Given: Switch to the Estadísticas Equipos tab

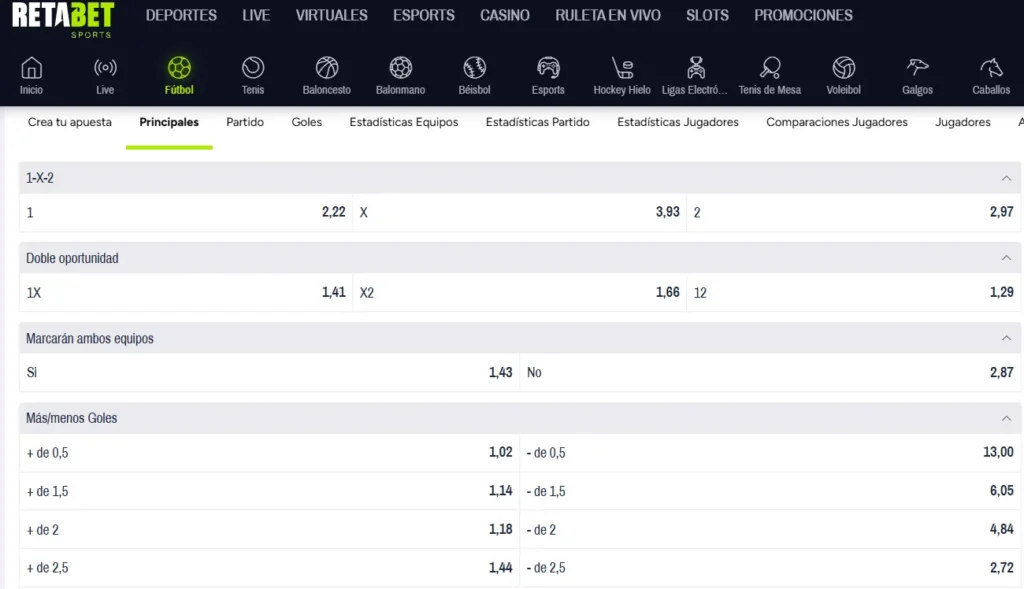Looking at the screenshot, I should 403,122.
